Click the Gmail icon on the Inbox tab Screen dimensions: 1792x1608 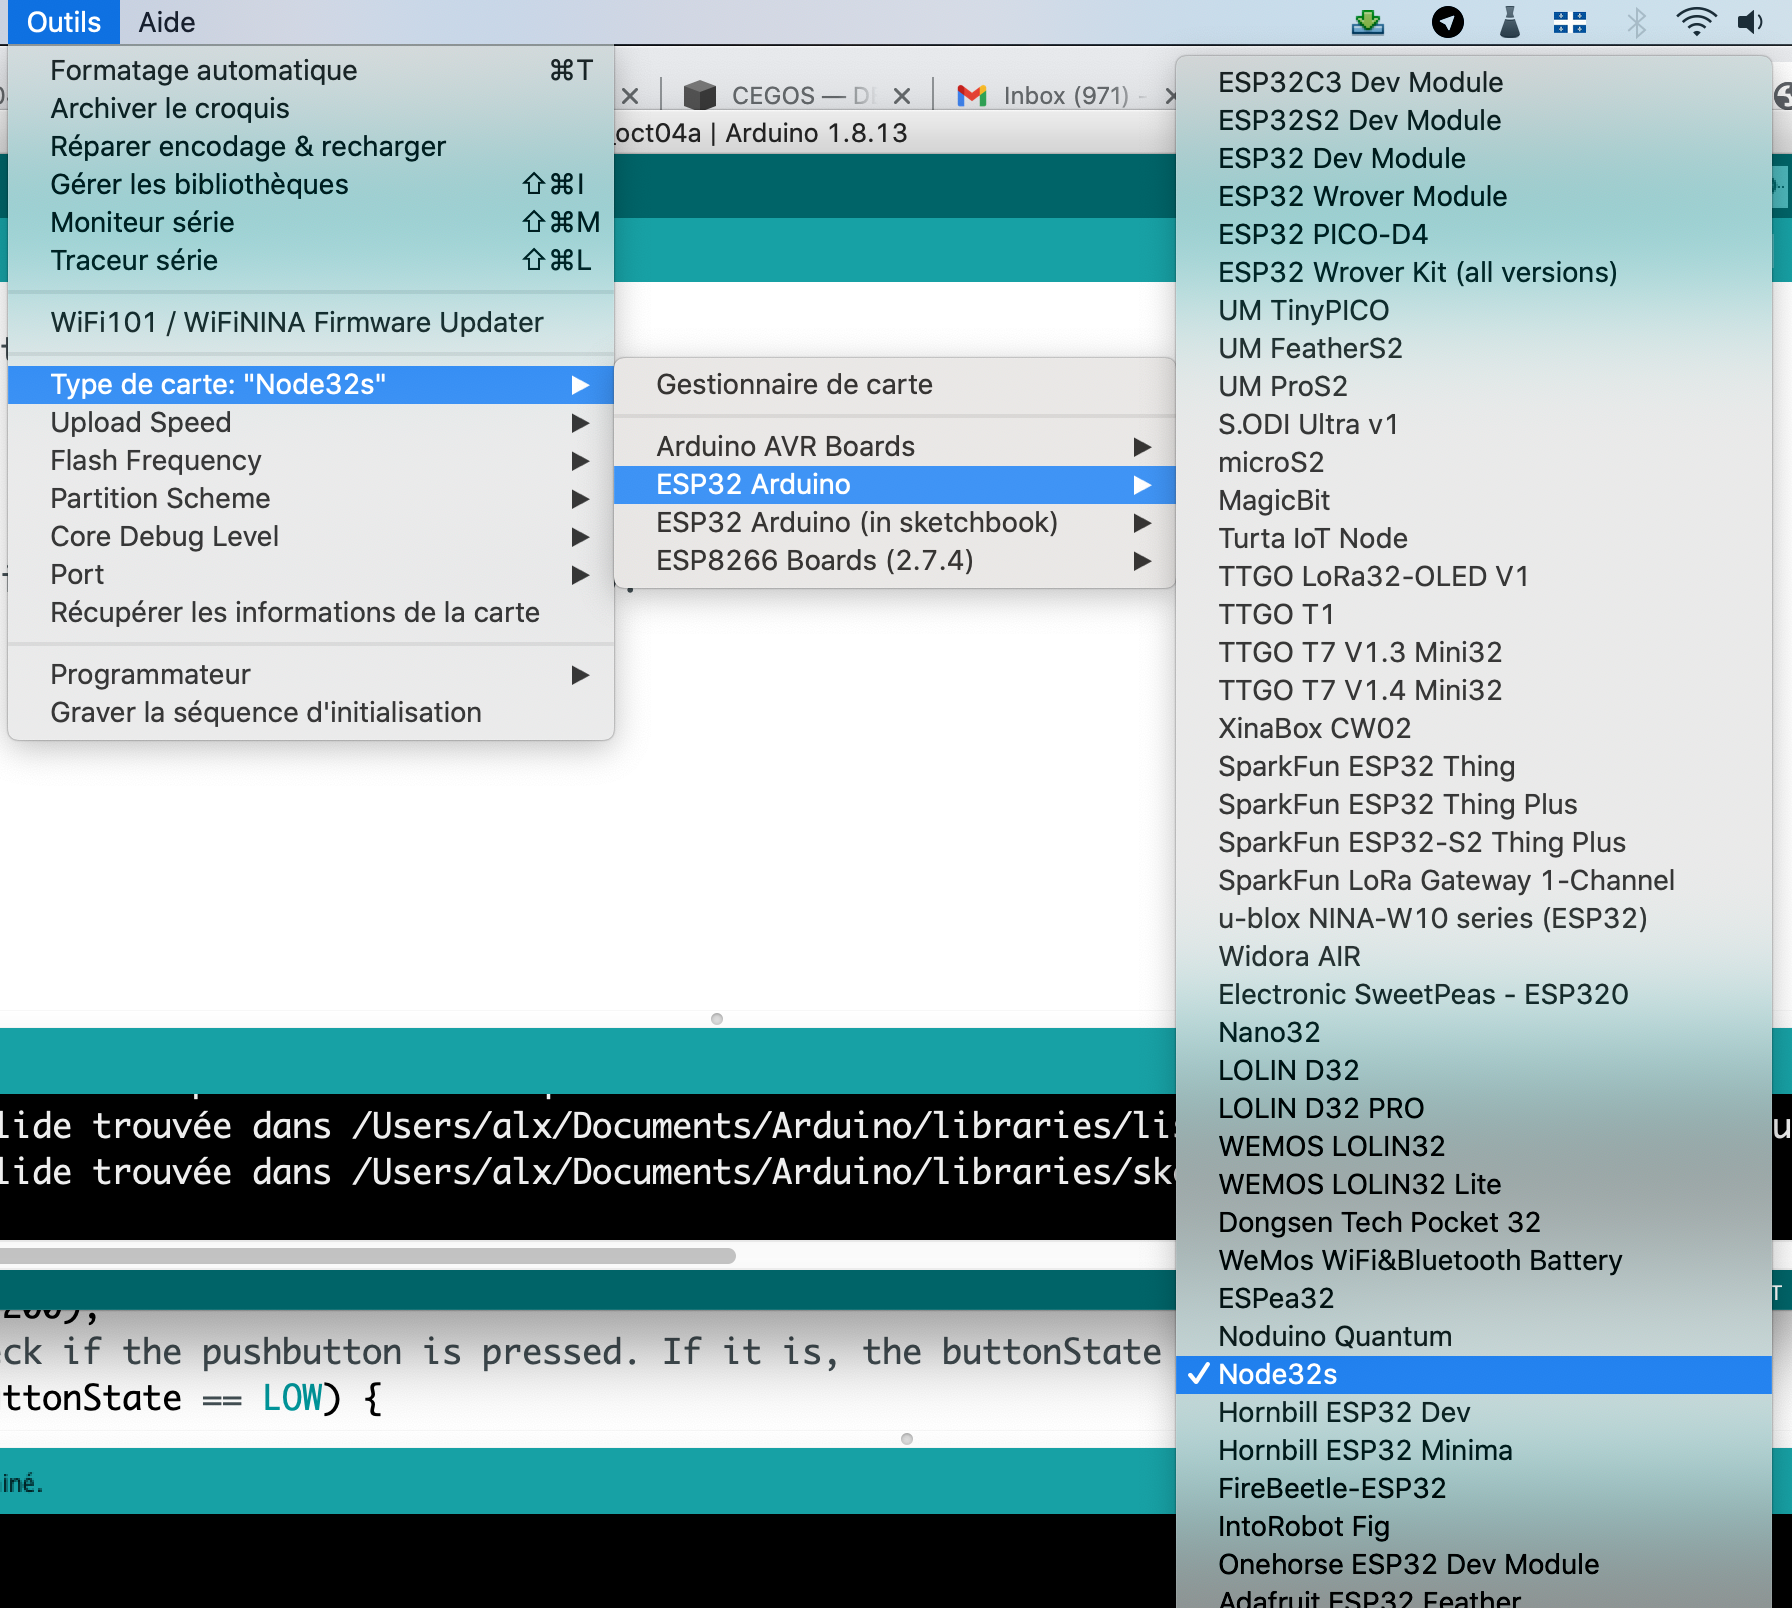pyautogui.click(x=971, y=96)
